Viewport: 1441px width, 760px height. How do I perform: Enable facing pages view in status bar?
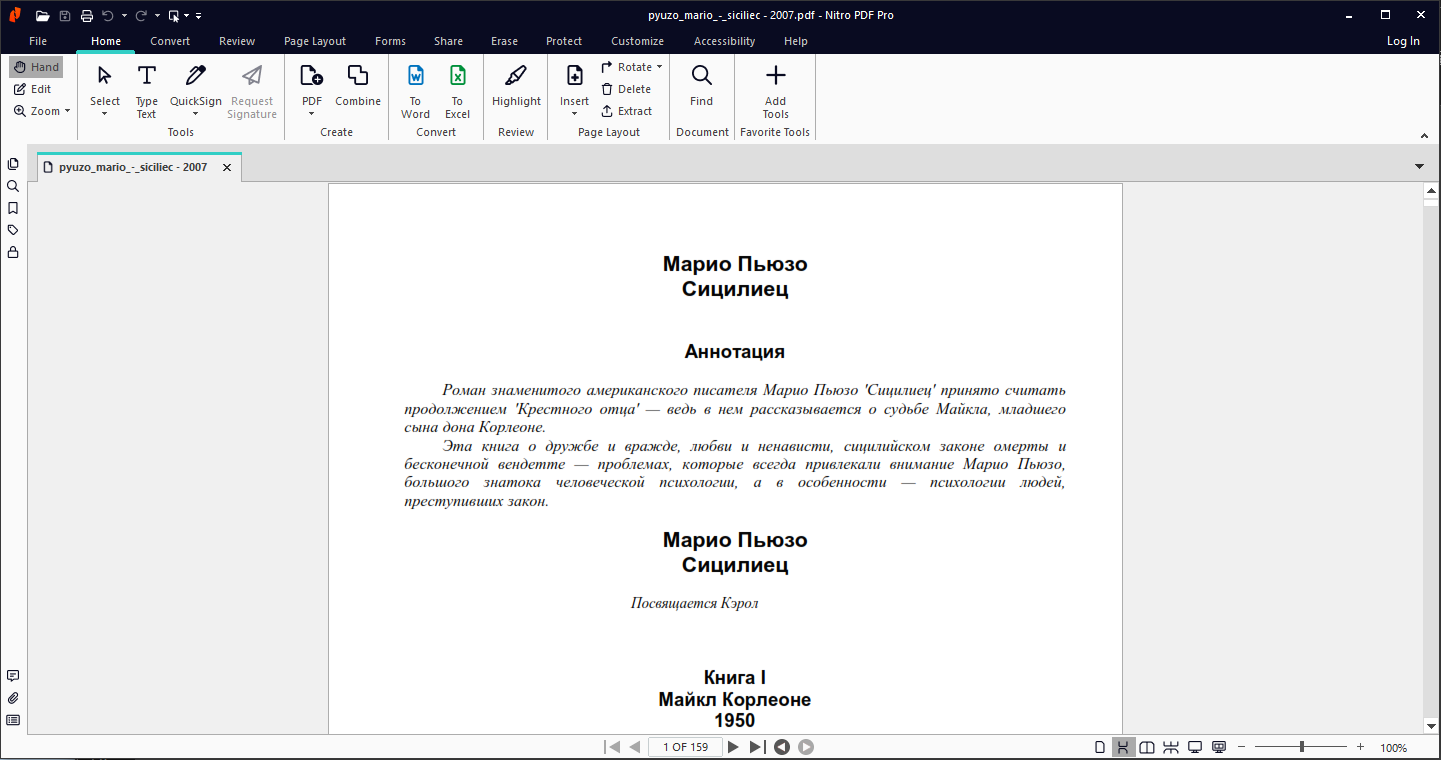(x=1147, y=747)
